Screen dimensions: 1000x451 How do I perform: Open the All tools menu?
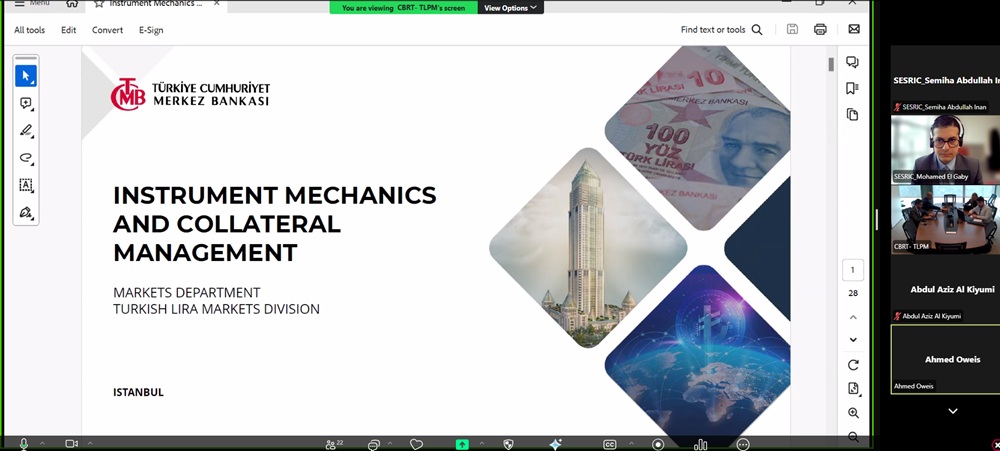[29, 30]
